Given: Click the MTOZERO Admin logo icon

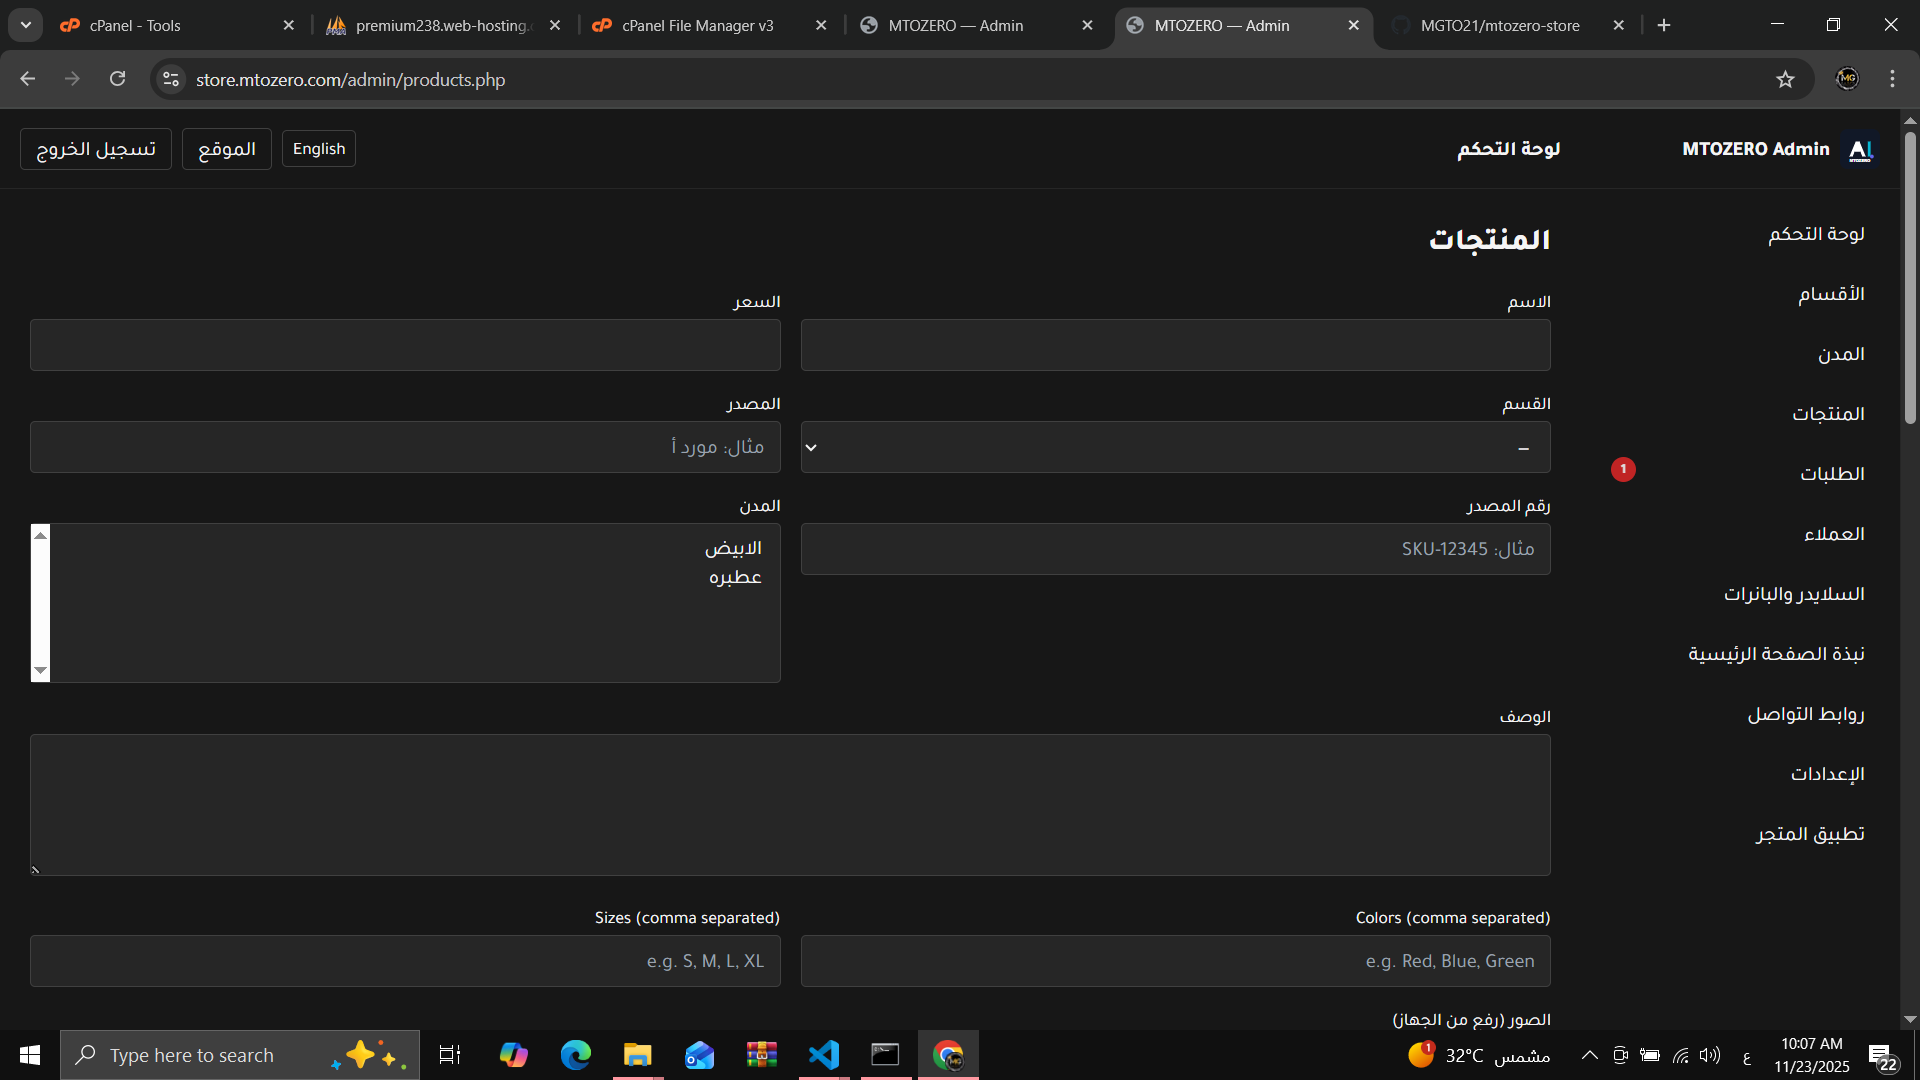Looking at the screenshot, I should (x=1860, y=150).
